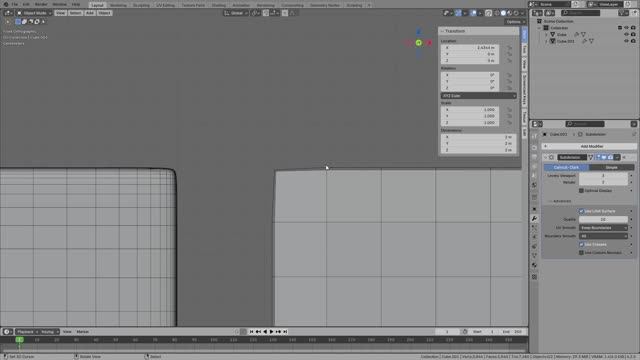This screenshot has height=360, width=640.
Task: Click the red X axis gizmo ball
Action: pos(429,42)
